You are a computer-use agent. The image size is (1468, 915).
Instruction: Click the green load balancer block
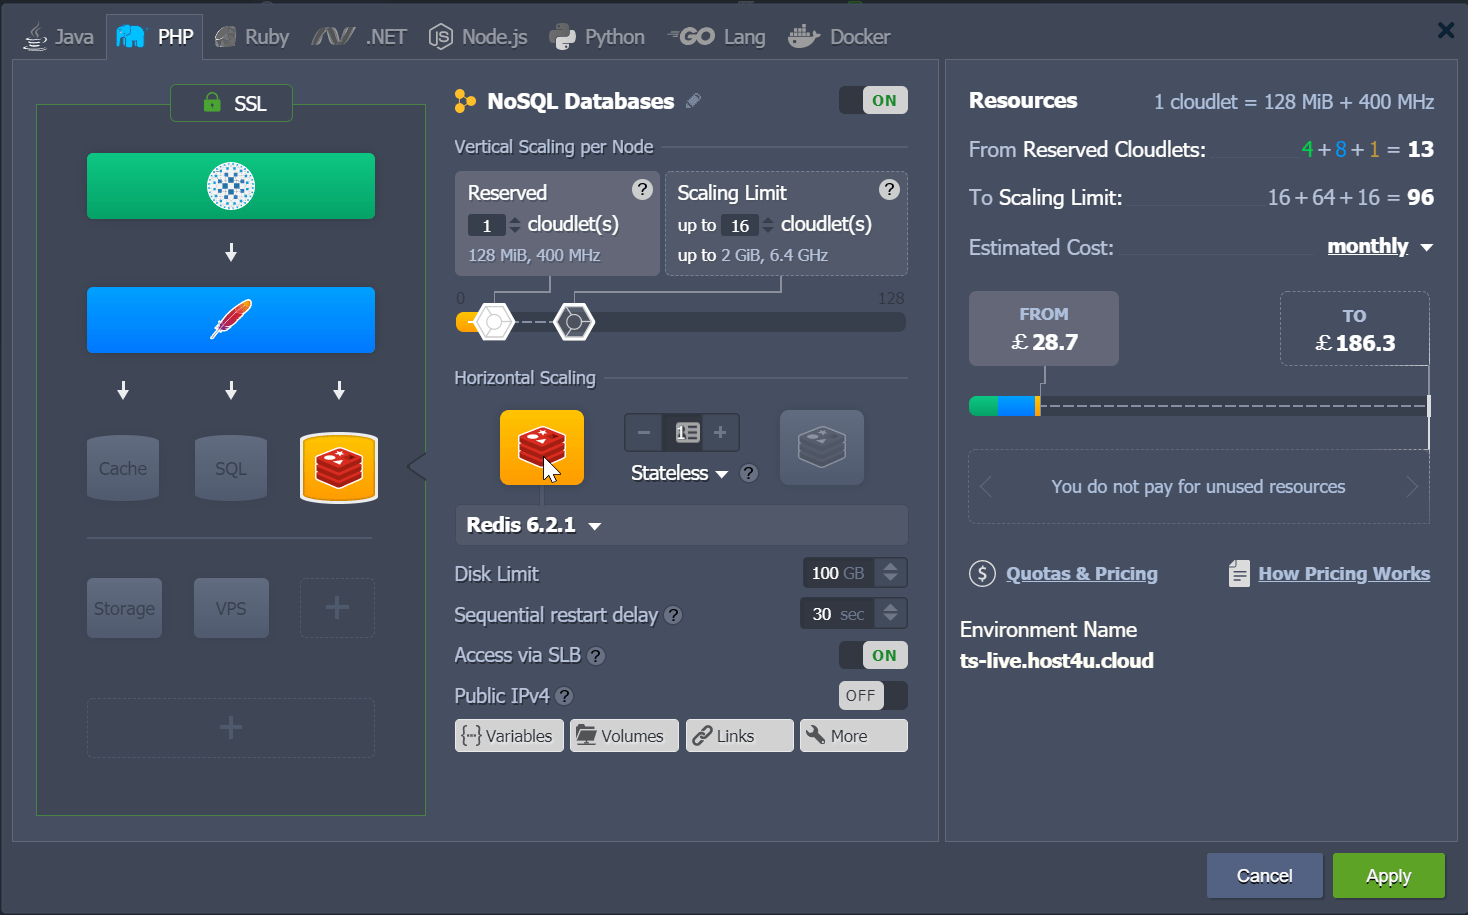[231, 186]
